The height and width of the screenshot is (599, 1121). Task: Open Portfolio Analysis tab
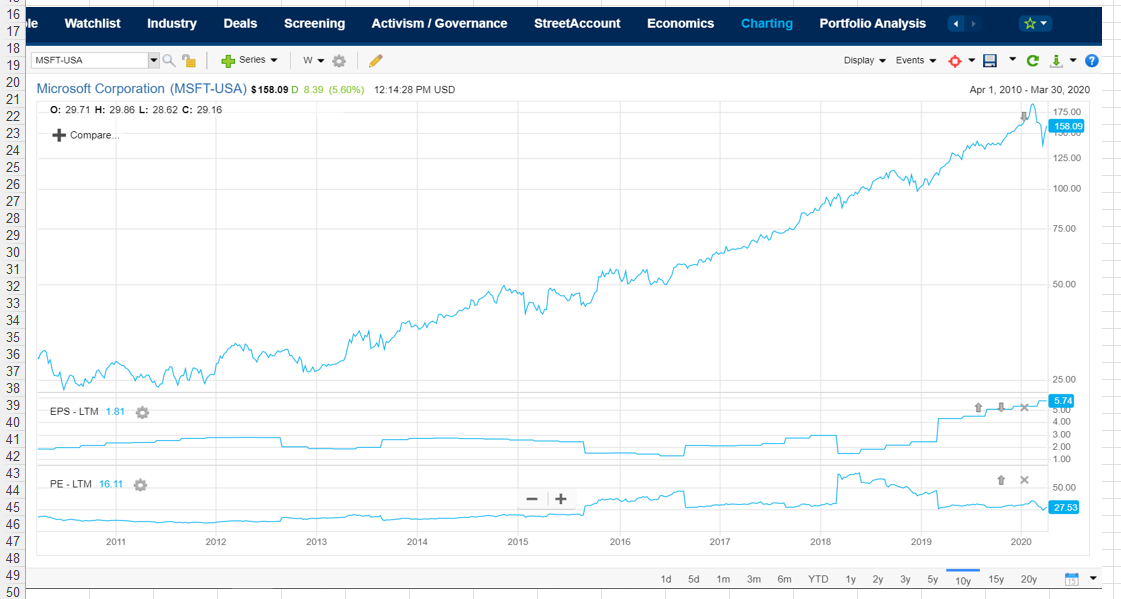872,24
